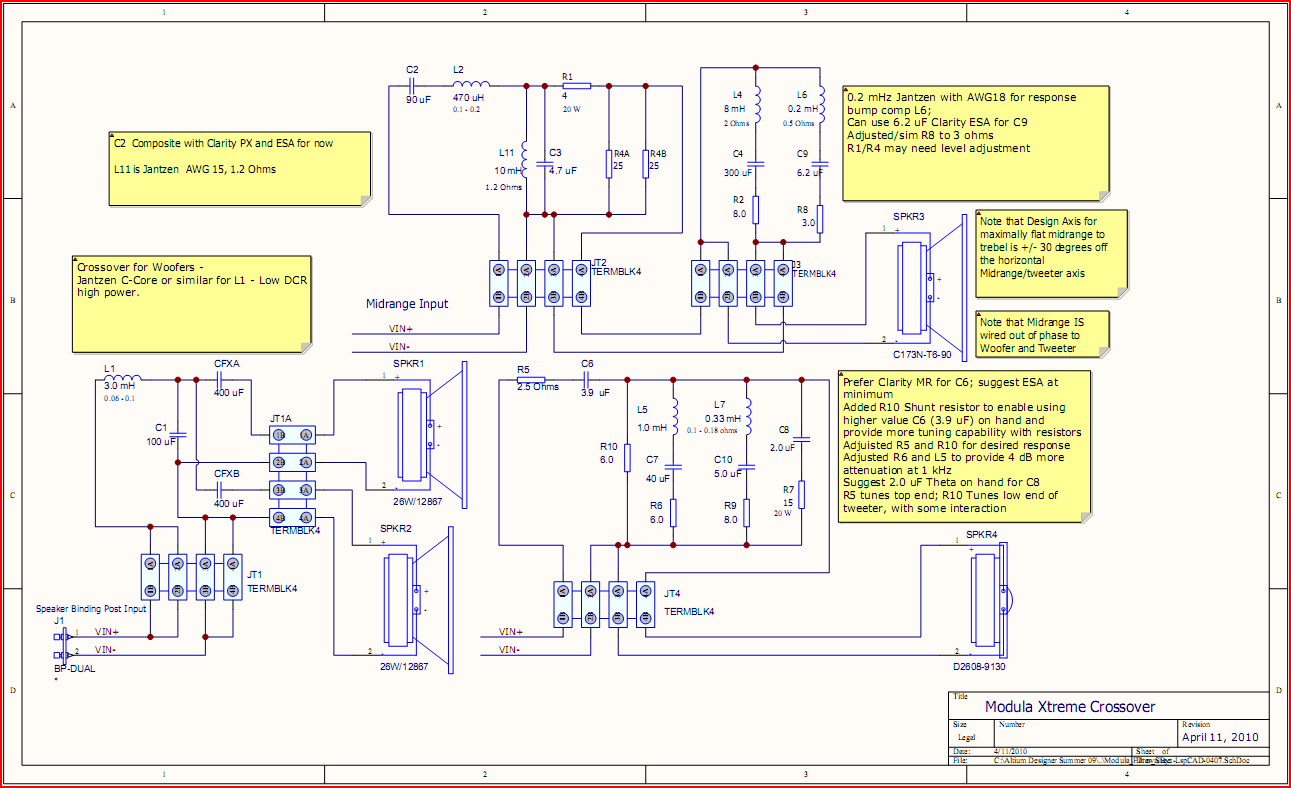1291x788 pixels.
Task: Select the Speaker Binding Post Input label
Action: (91, 608)
